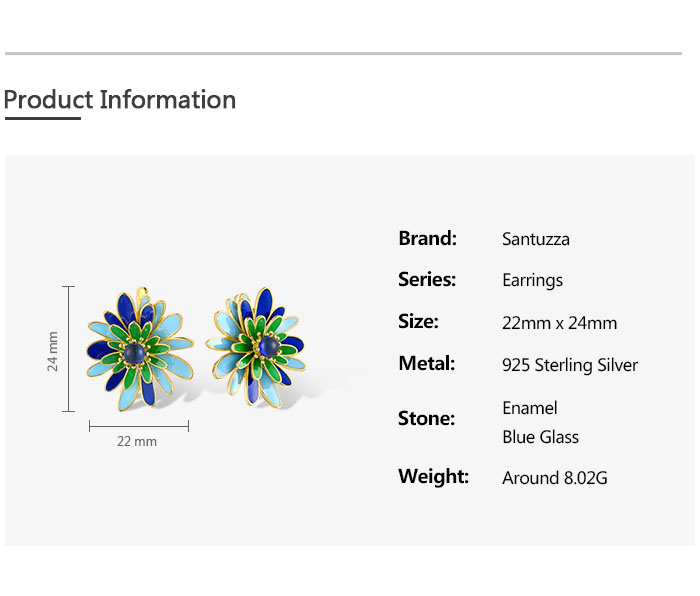Click the Weight: label

click(x=433, y=476)
